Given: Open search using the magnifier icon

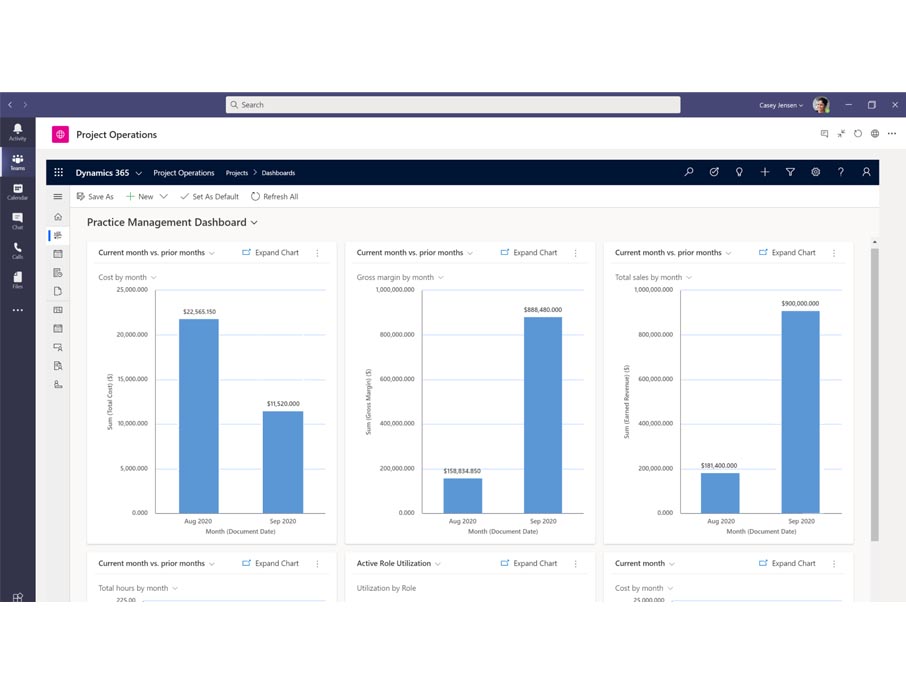Looking at the screenshot, I should click(x=690, y=172).
